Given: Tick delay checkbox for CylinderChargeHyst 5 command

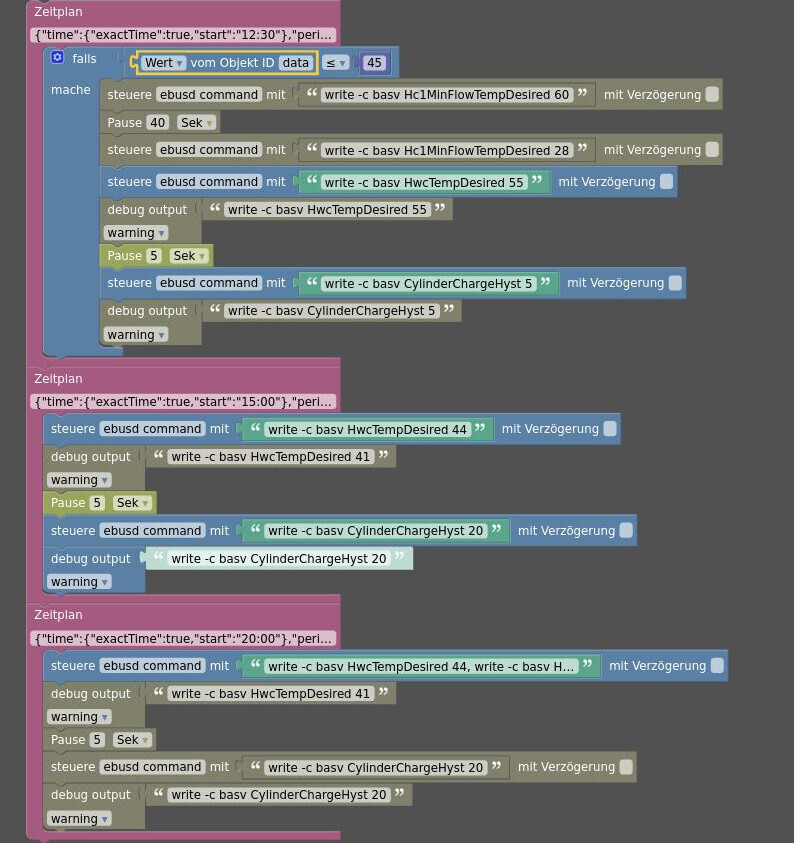Looking at the screenshot, I should [675, 283].
